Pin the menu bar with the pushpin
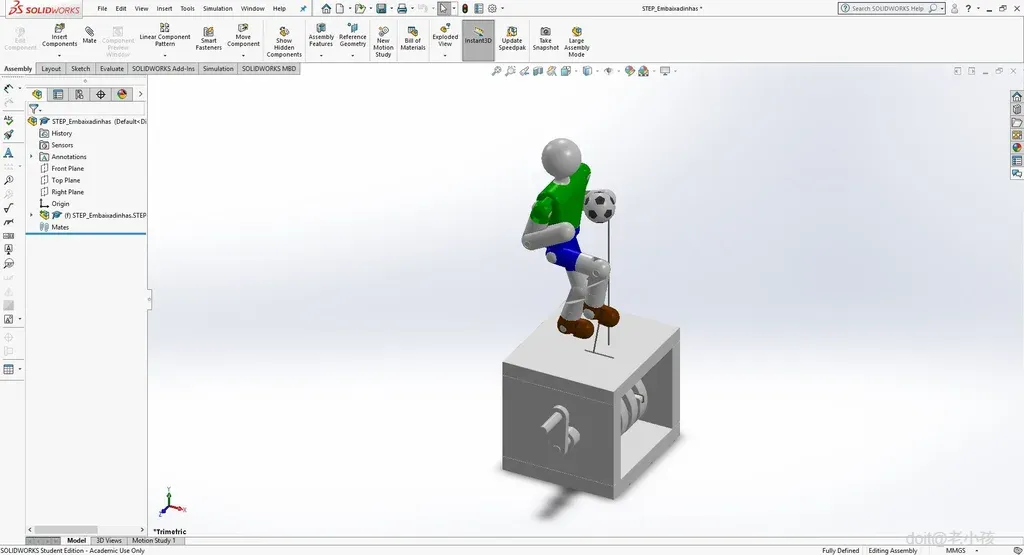Viewport: 1024px width, 555px height. point(303,8)
